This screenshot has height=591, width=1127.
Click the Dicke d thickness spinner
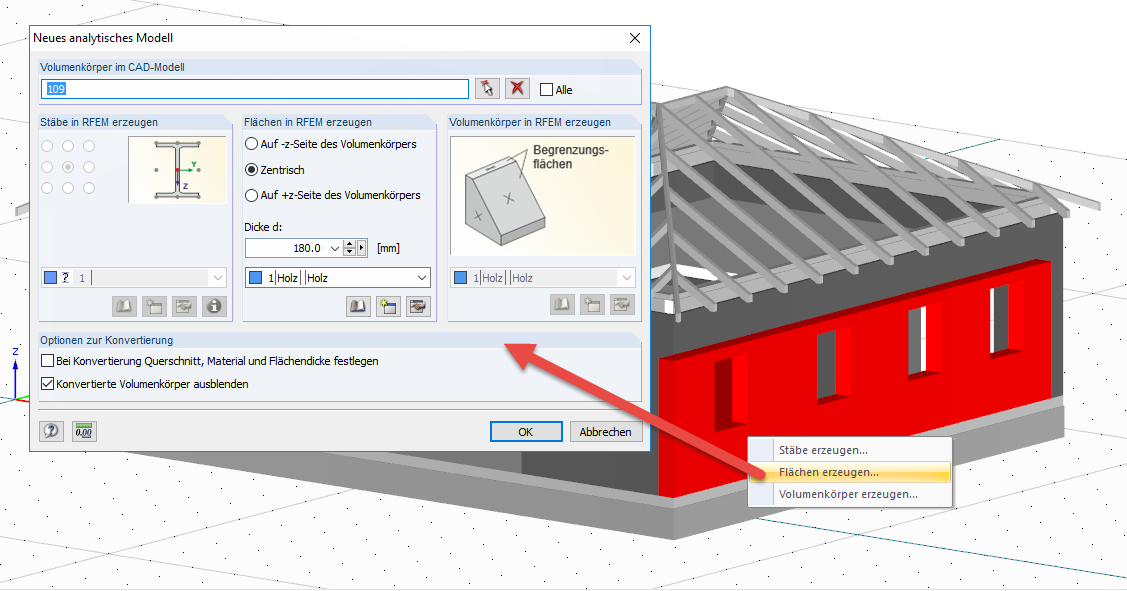(x=349, y=248)
